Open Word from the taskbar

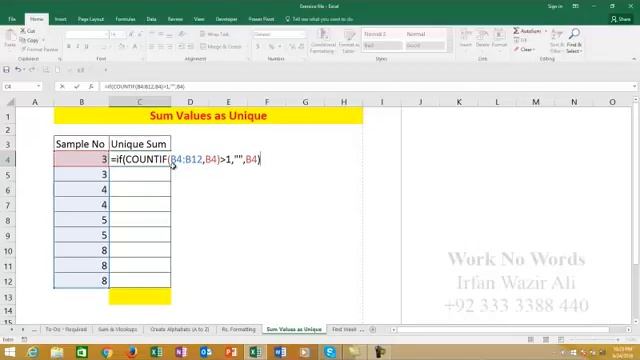pyautogui.click(x=280, y=352)
